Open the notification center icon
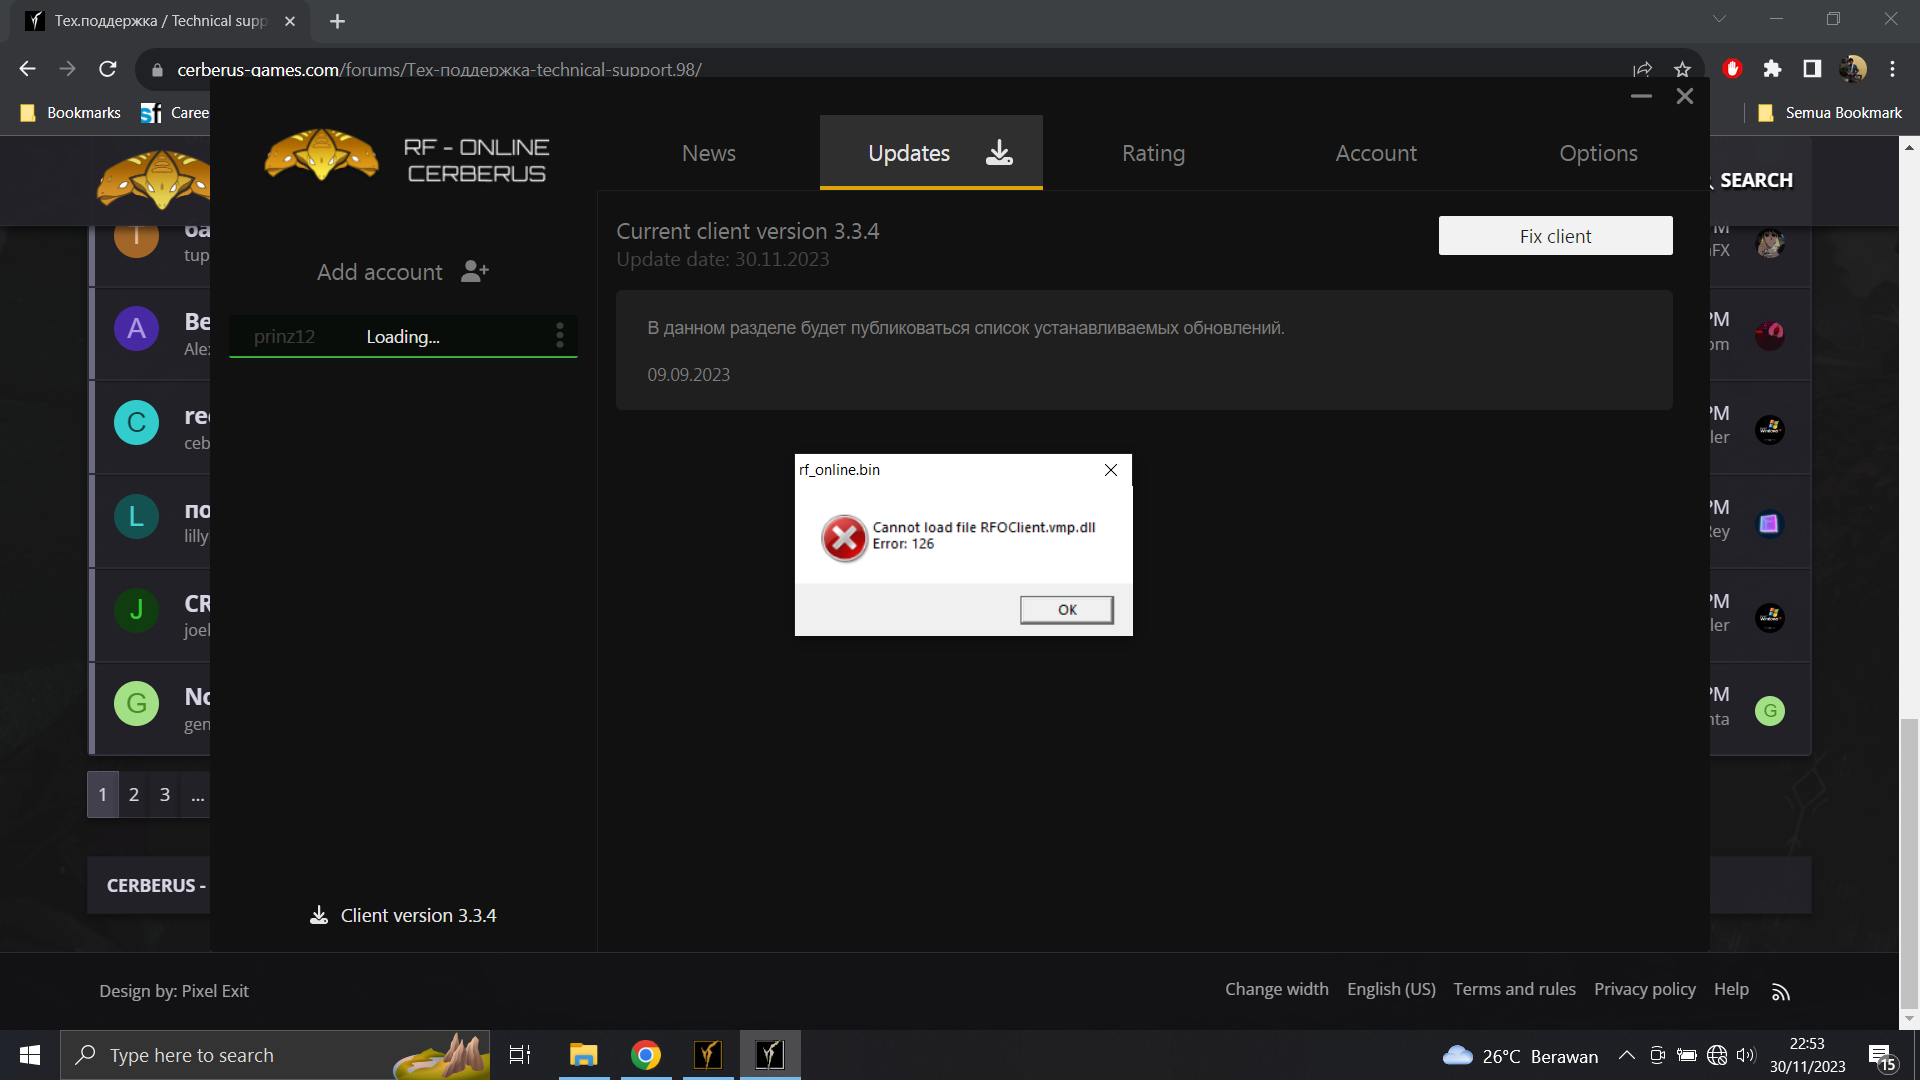Viewport: 1920px width, 1080px height. (1883, 1056)
